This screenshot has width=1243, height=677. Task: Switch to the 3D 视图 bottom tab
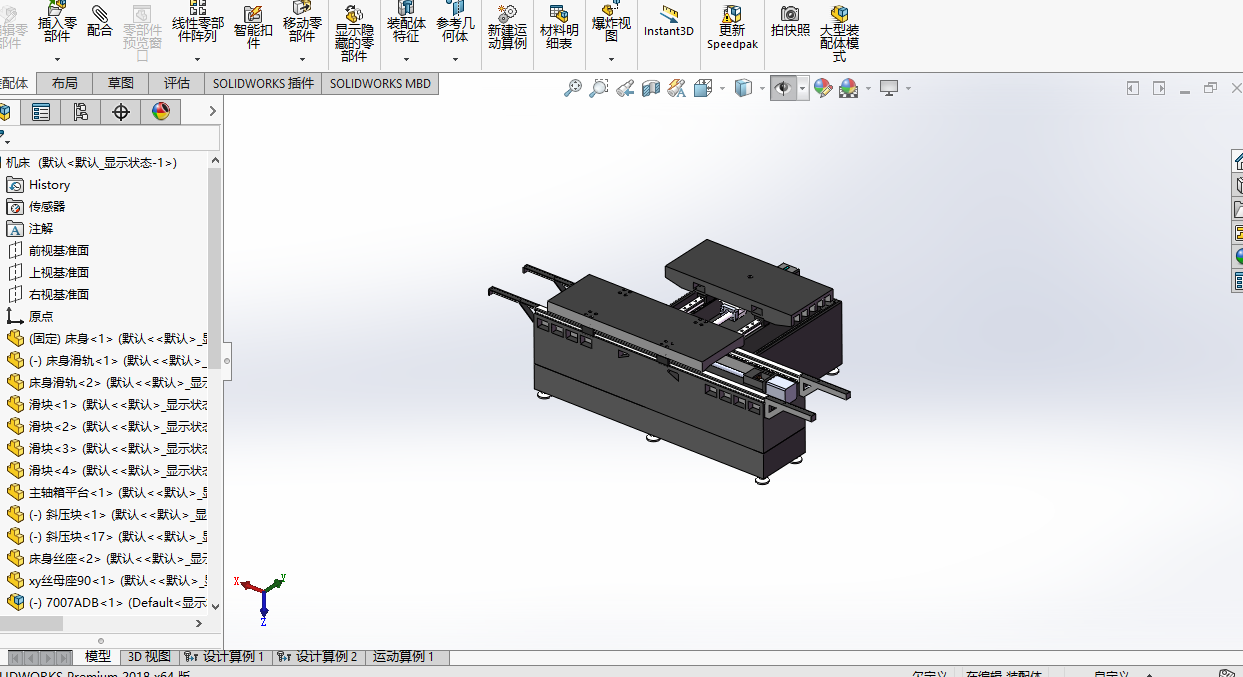149,657
